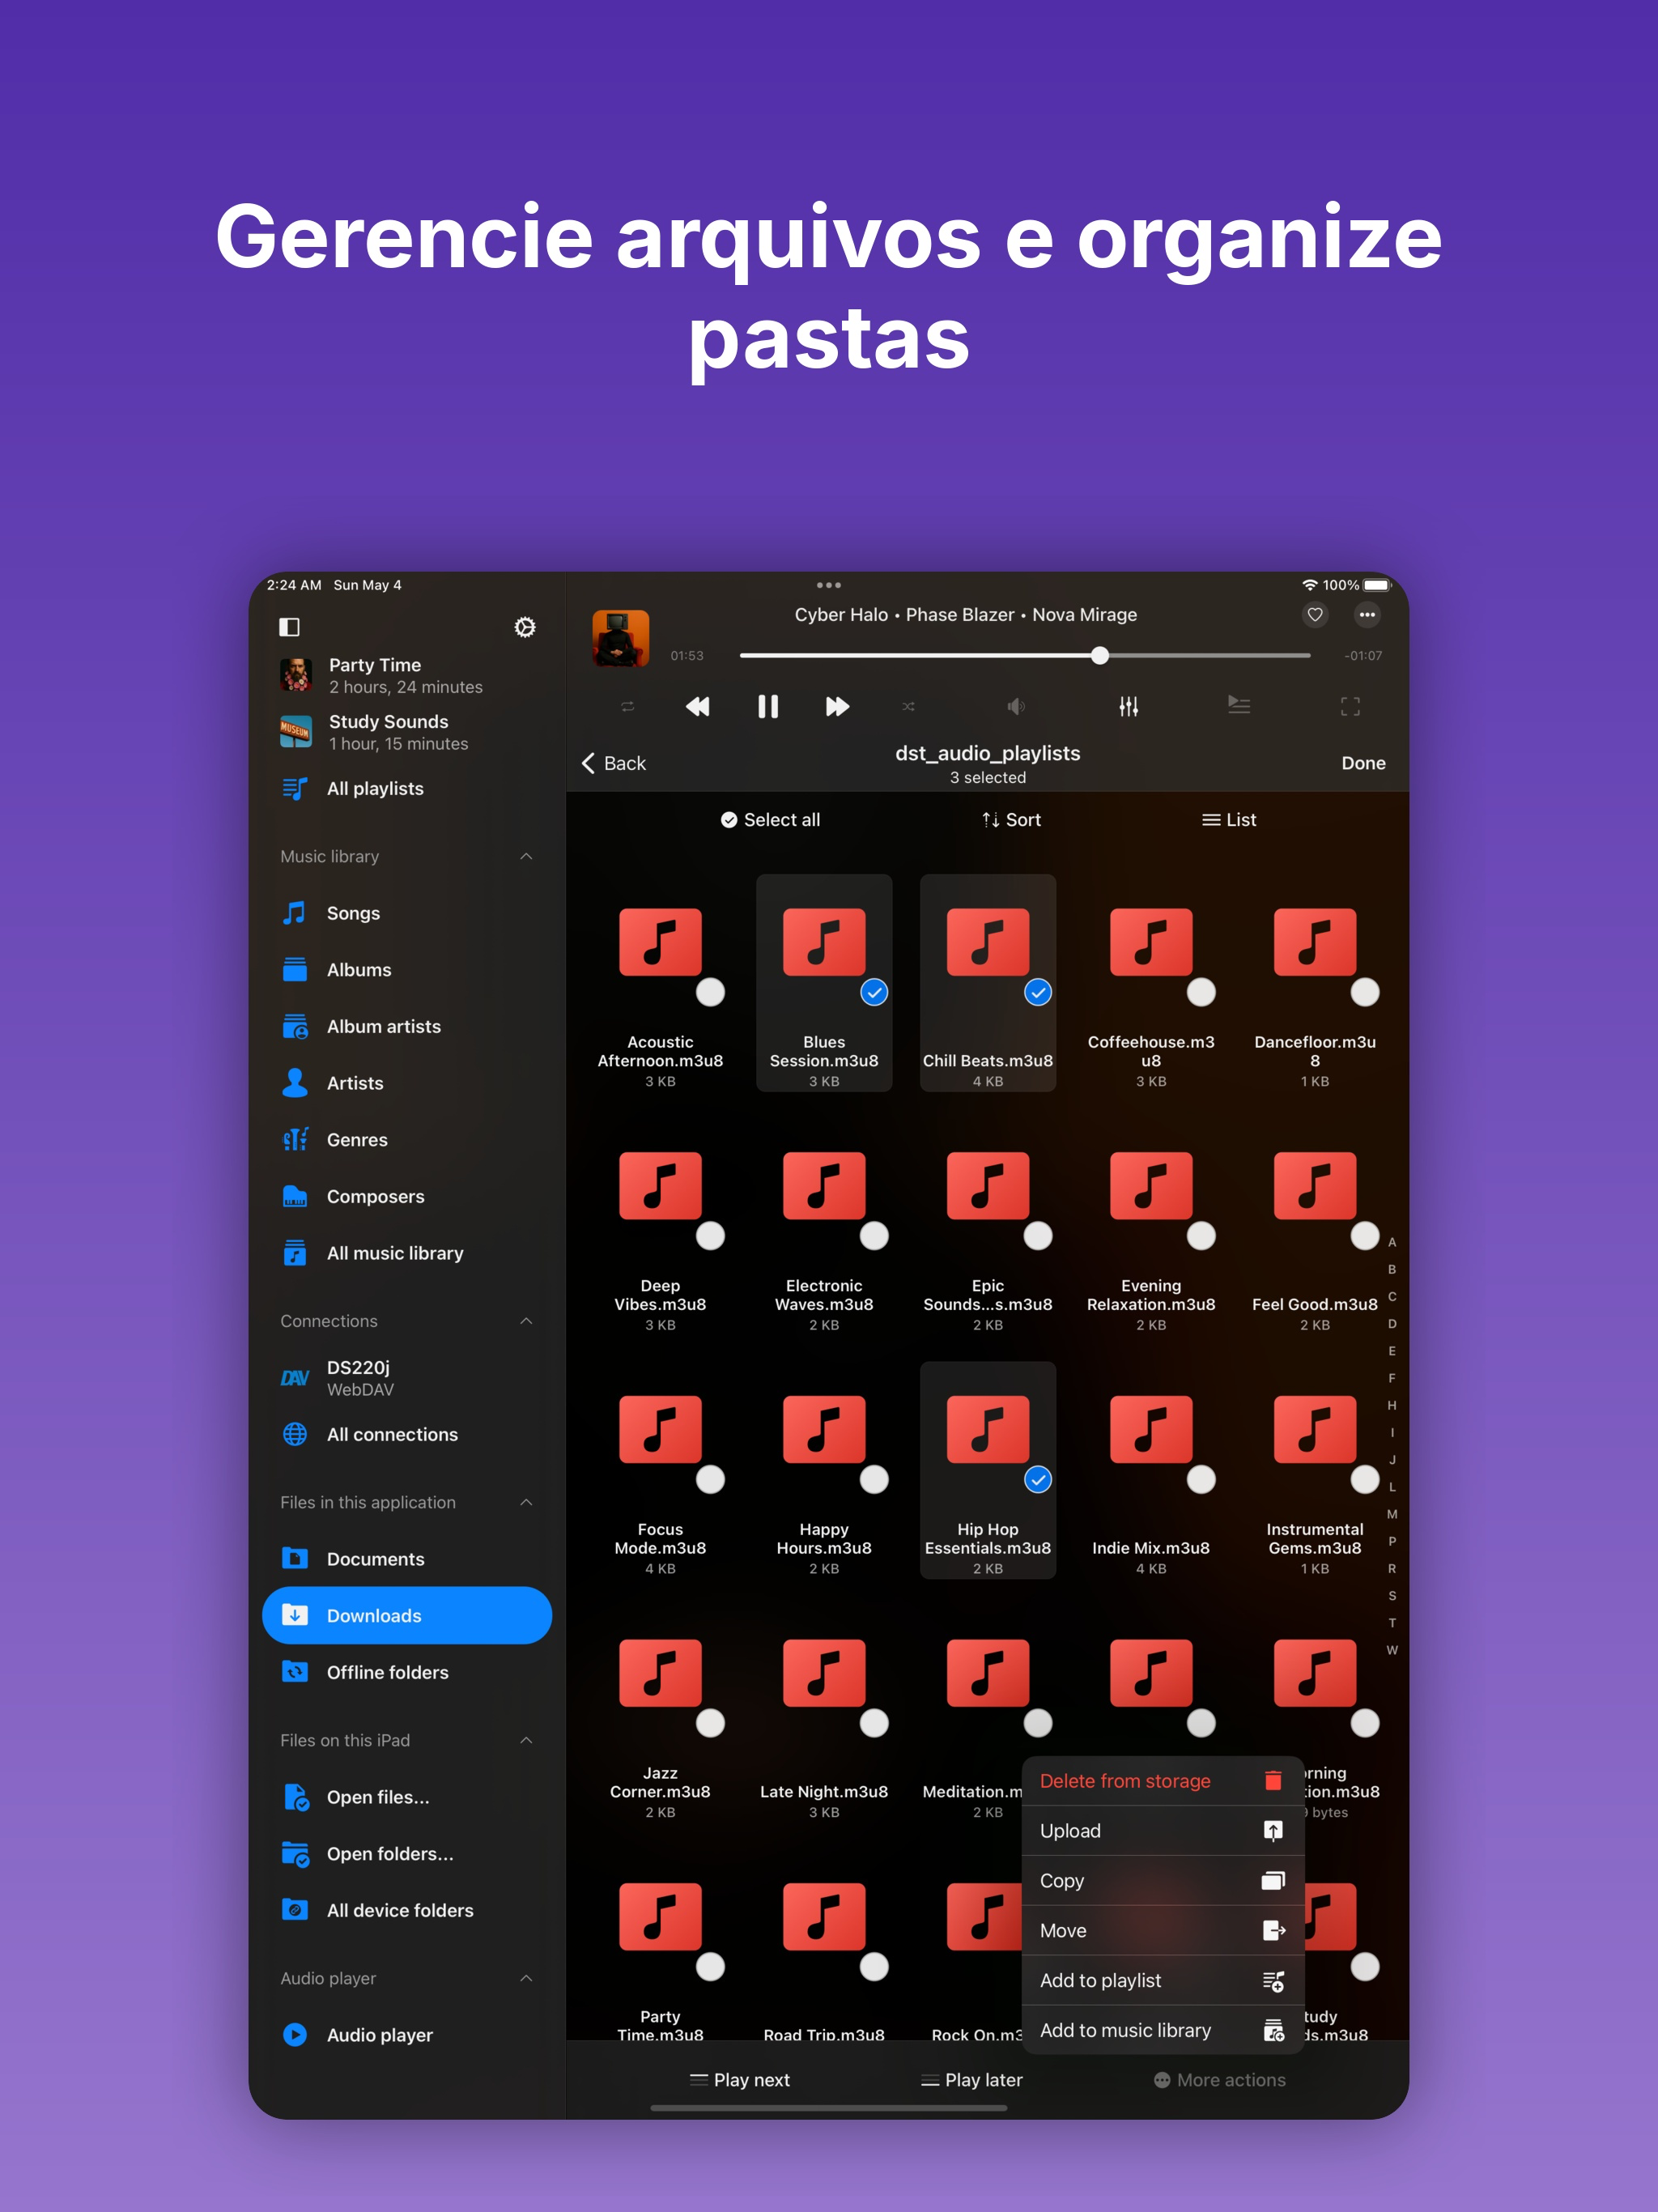Toggle shuffle icon
Screen dimensions: 1658x2212
pyautogui.click(x=908, y=707)
